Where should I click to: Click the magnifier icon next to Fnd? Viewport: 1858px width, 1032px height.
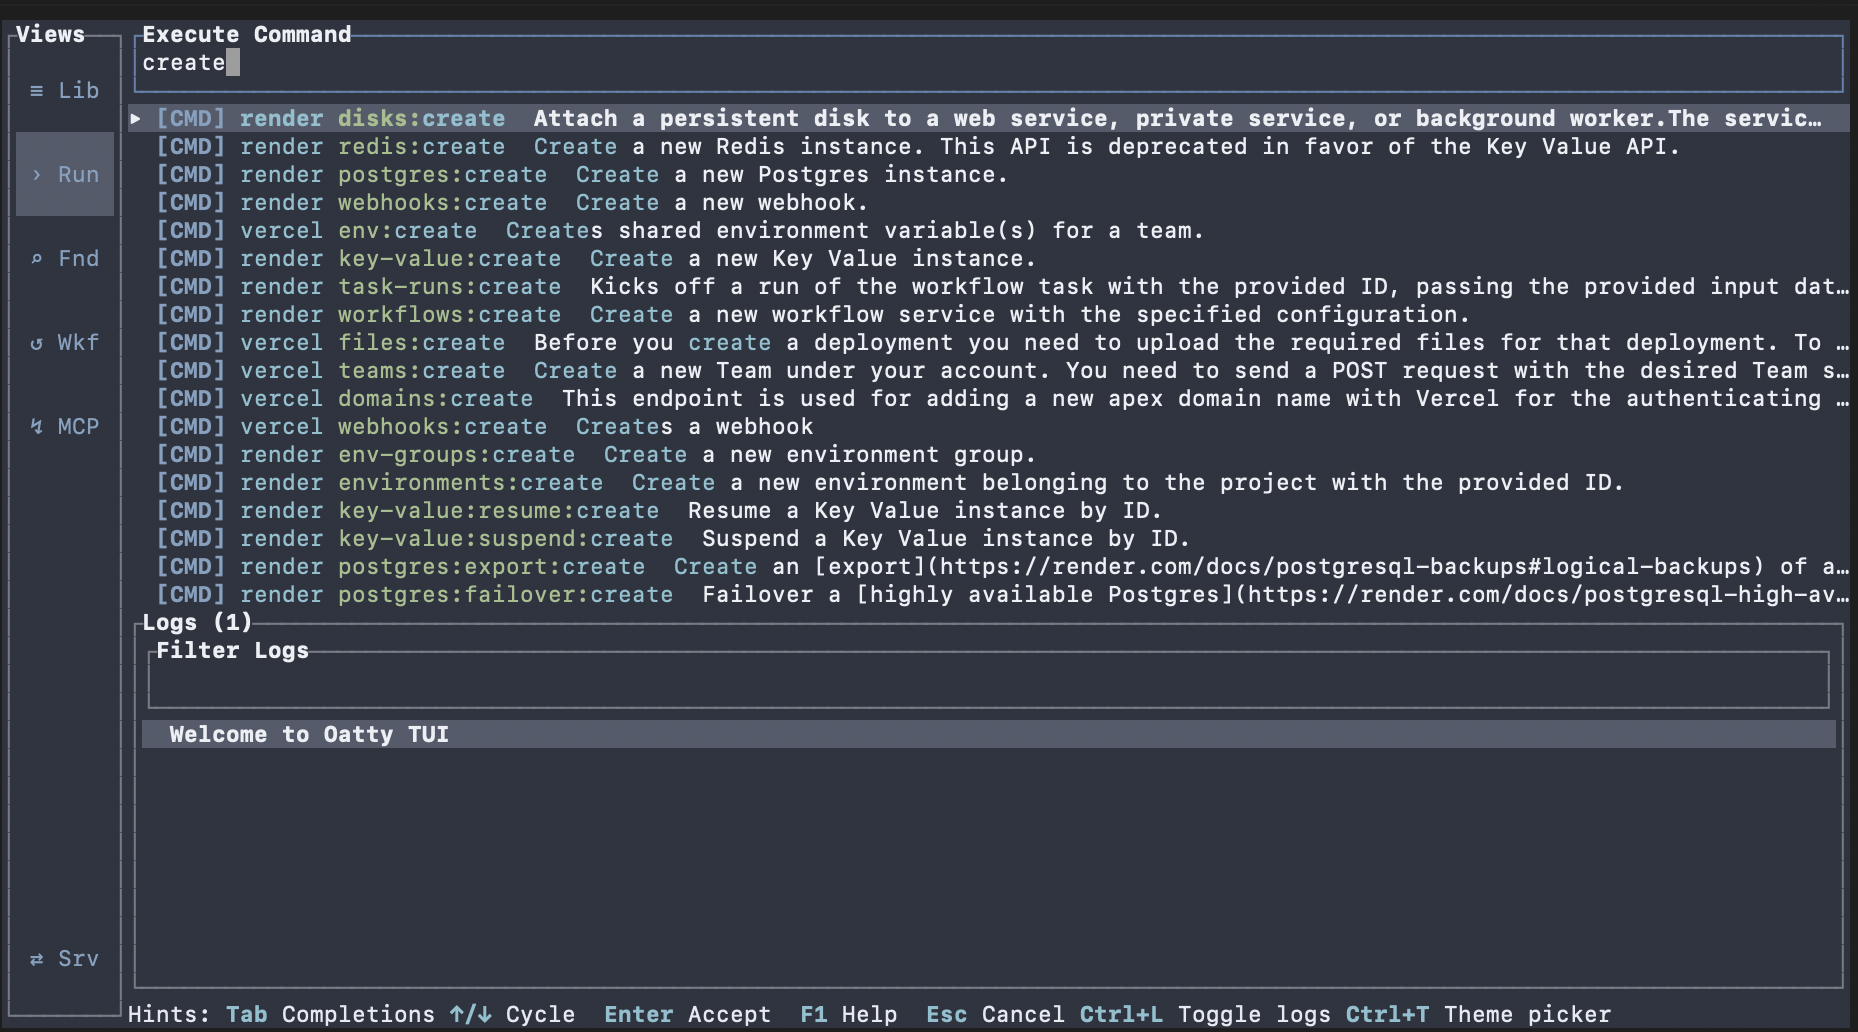tap(36, 258)
